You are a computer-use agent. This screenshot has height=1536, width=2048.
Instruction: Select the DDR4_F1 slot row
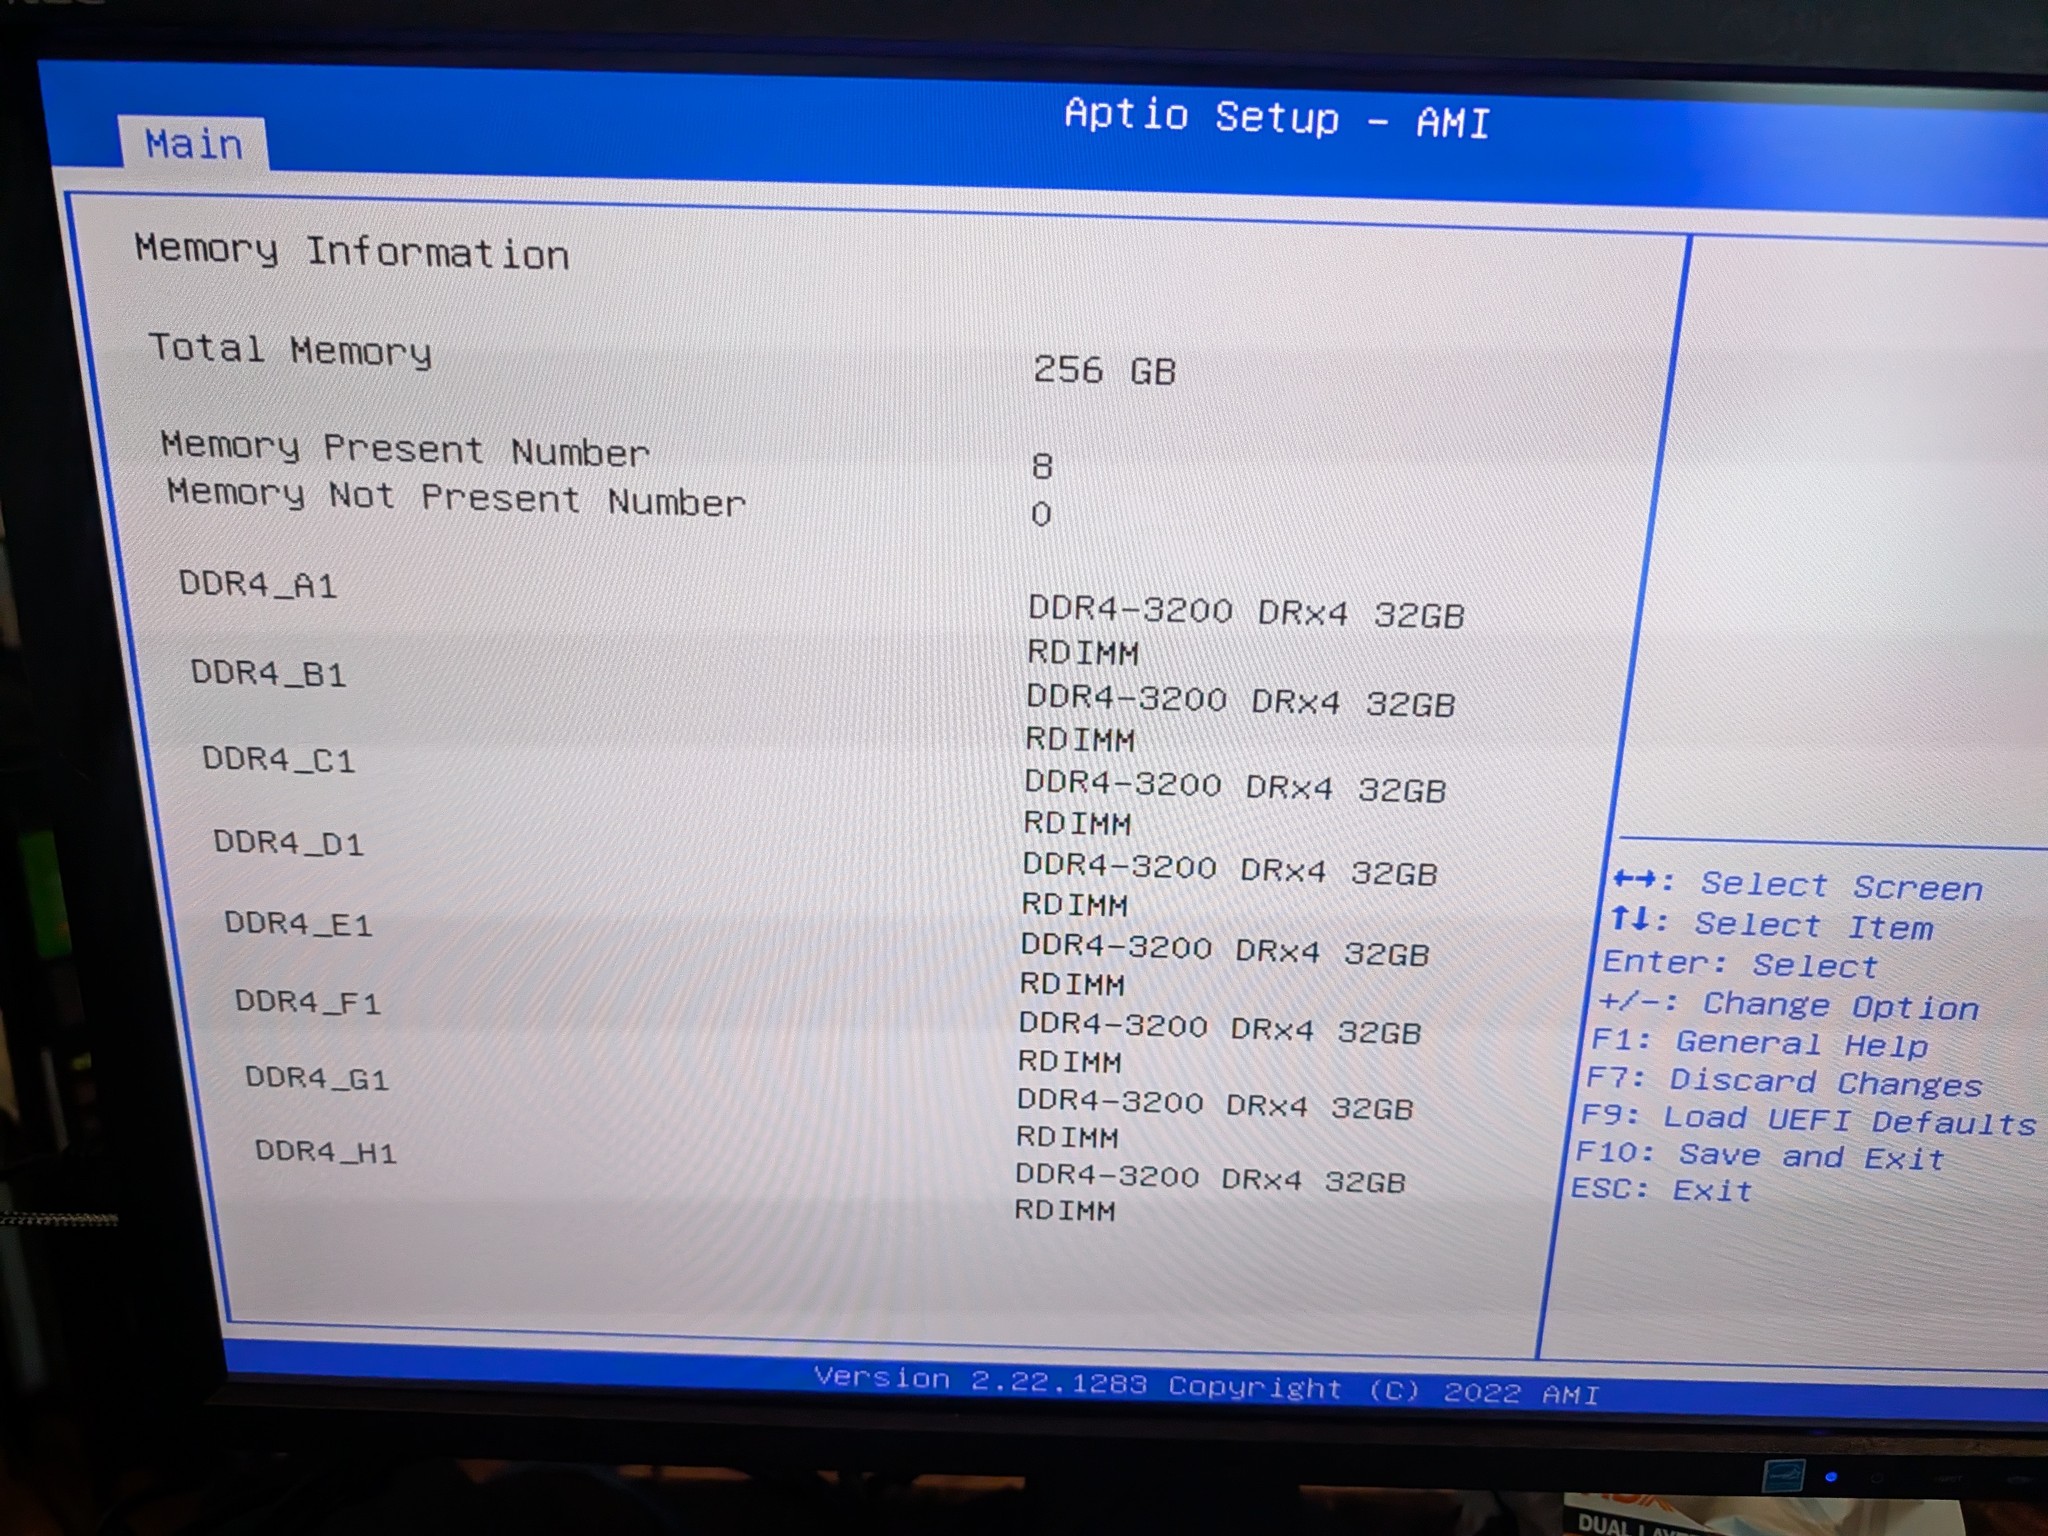point(308,1002)
